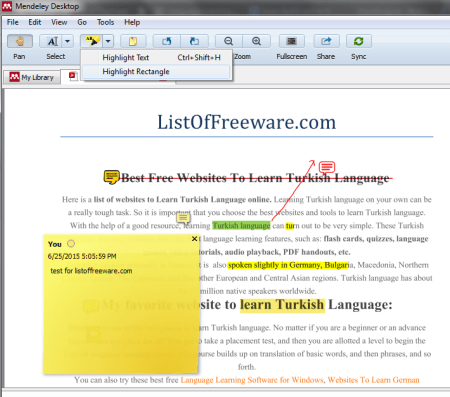Rotate the page clockwise
450x397 pixels.
pyautogui.click(x=194, y=41)
